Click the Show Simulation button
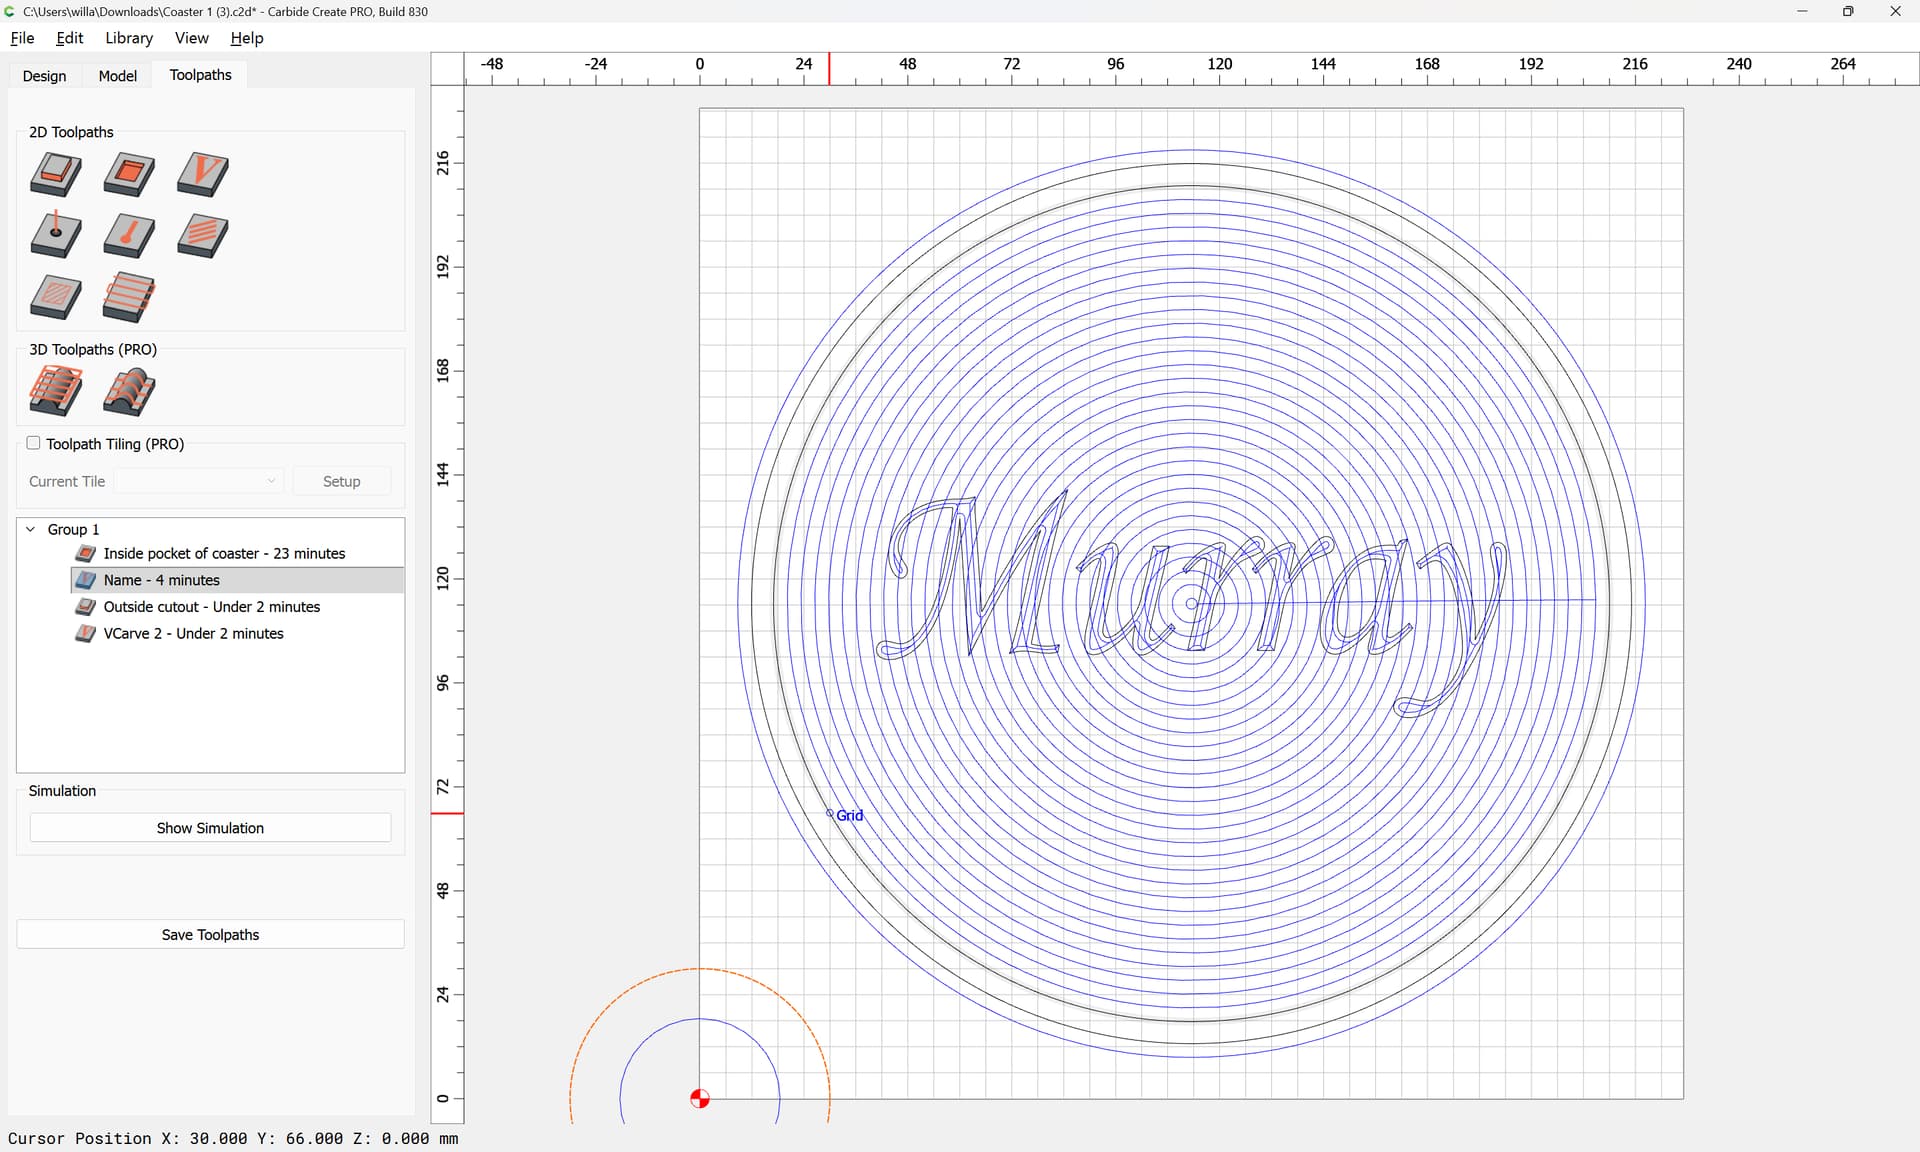The height and width of the screenshot is (1152, 1920). [x=210, y=828]
